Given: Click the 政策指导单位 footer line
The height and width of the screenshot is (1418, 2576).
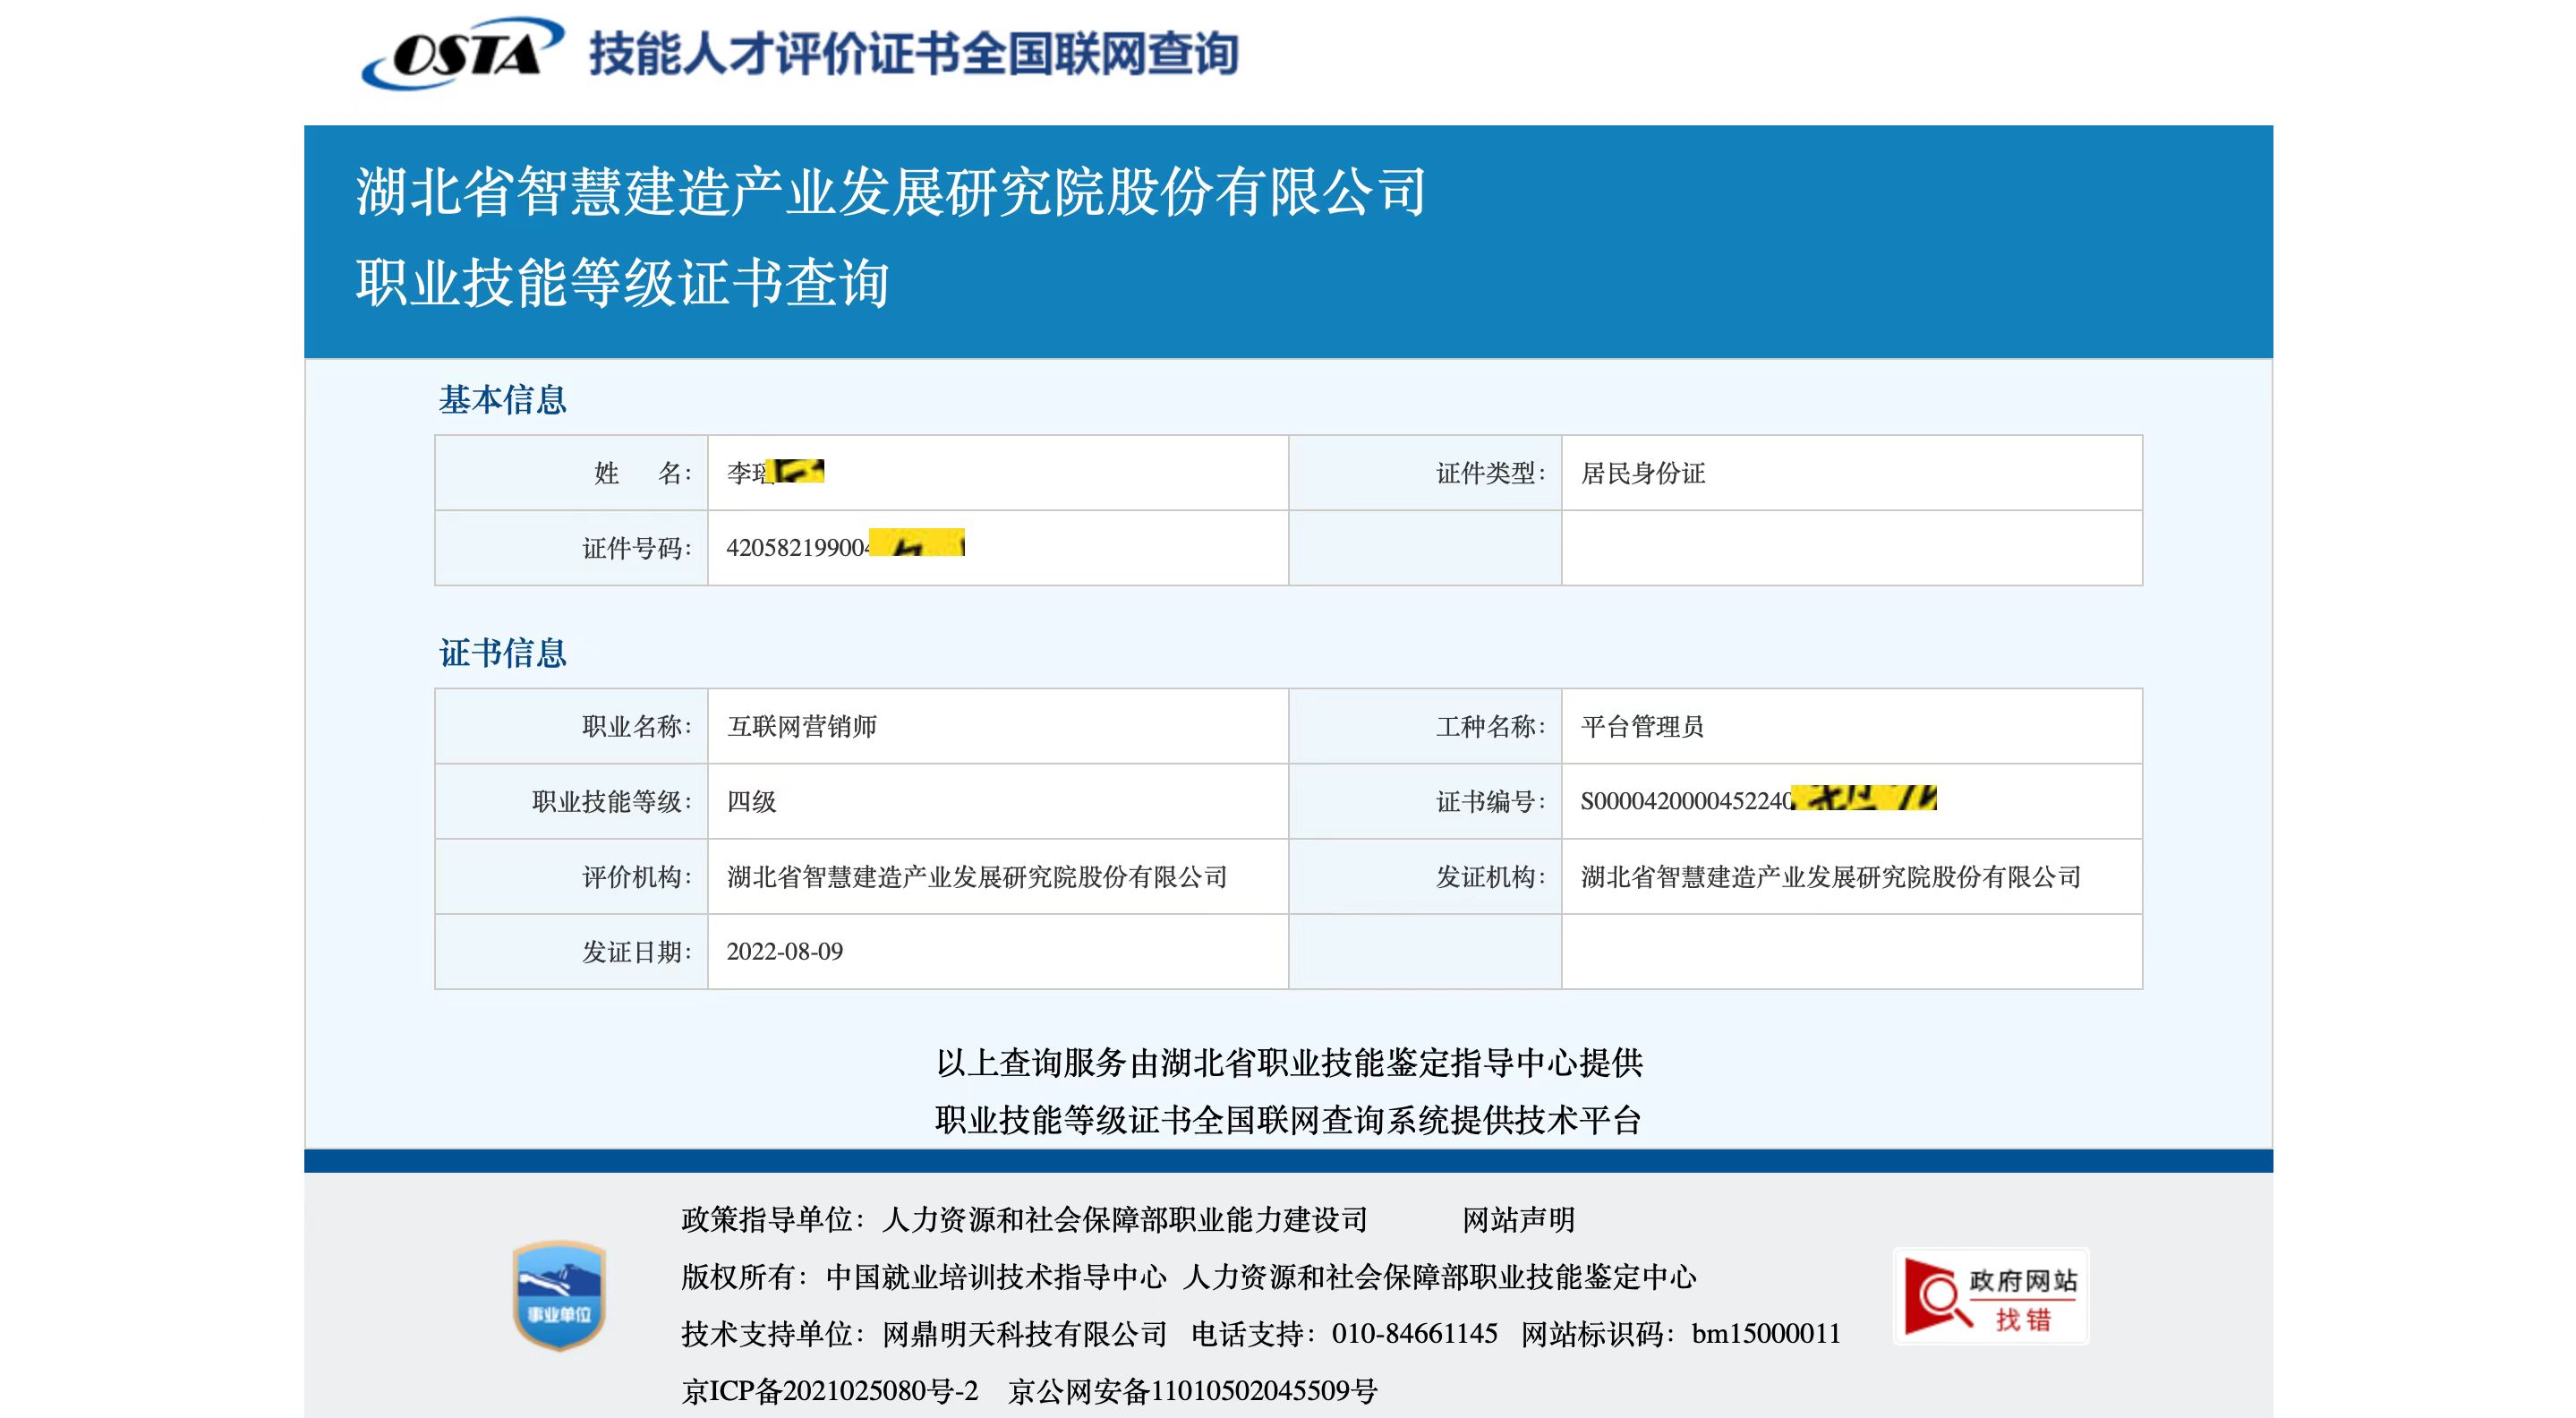Looking at the screenshot, I should (x=1024, y=1220).
